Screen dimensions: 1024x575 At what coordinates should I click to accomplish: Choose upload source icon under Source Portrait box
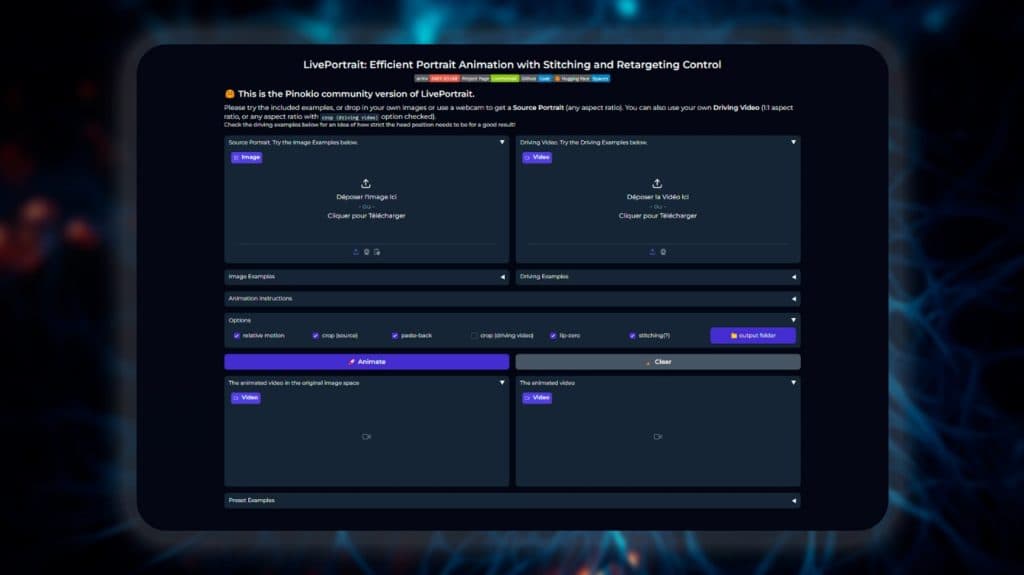point(356,252)
